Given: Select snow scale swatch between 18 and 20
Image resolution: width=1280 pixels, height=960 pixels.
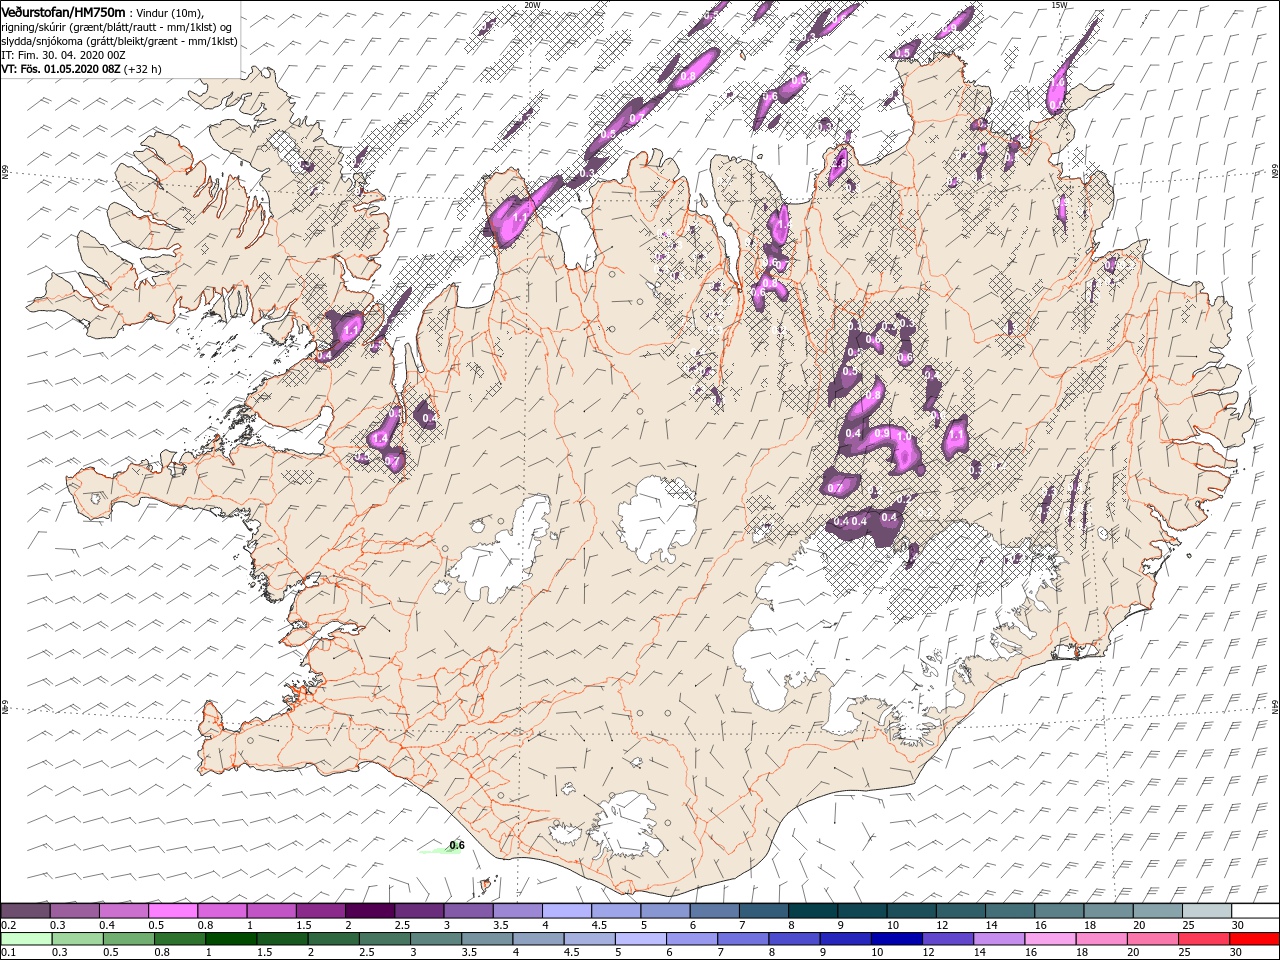Looking at the screenshot, I should click(1107, 911).
